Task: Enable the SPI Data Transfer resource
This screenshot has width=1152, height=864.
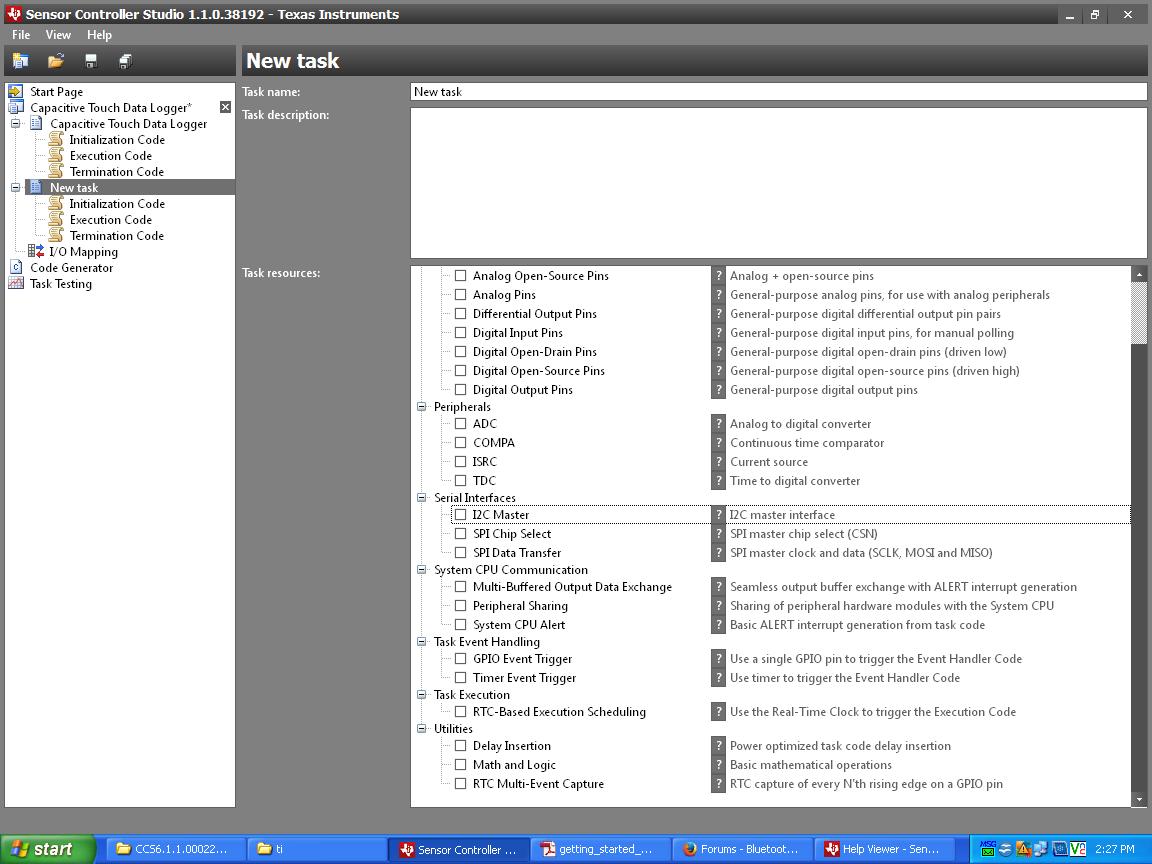Action: pos(460,552)
